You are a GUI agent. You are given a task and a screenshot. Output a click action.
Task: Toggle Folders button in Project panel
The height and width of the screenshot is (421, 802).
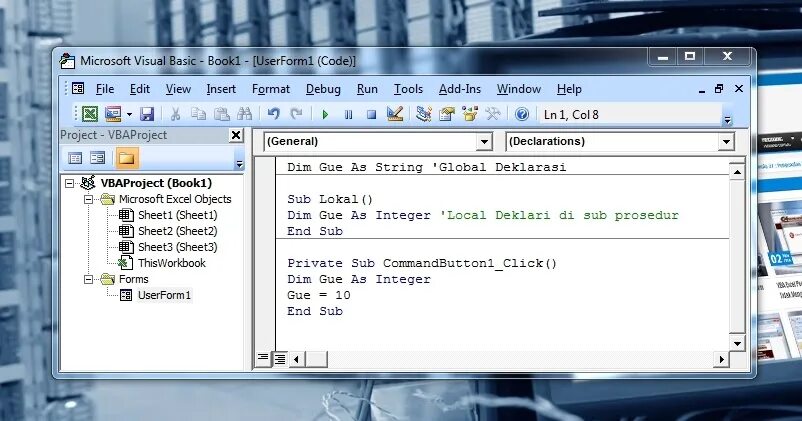tap(126, 158)
